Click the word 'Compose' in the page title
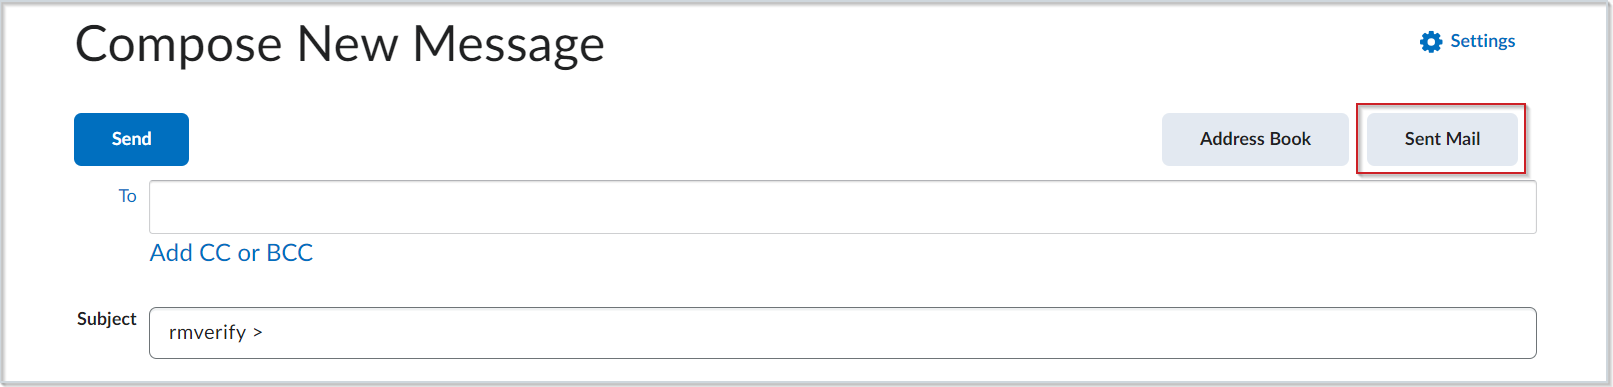 coord(179,47)
